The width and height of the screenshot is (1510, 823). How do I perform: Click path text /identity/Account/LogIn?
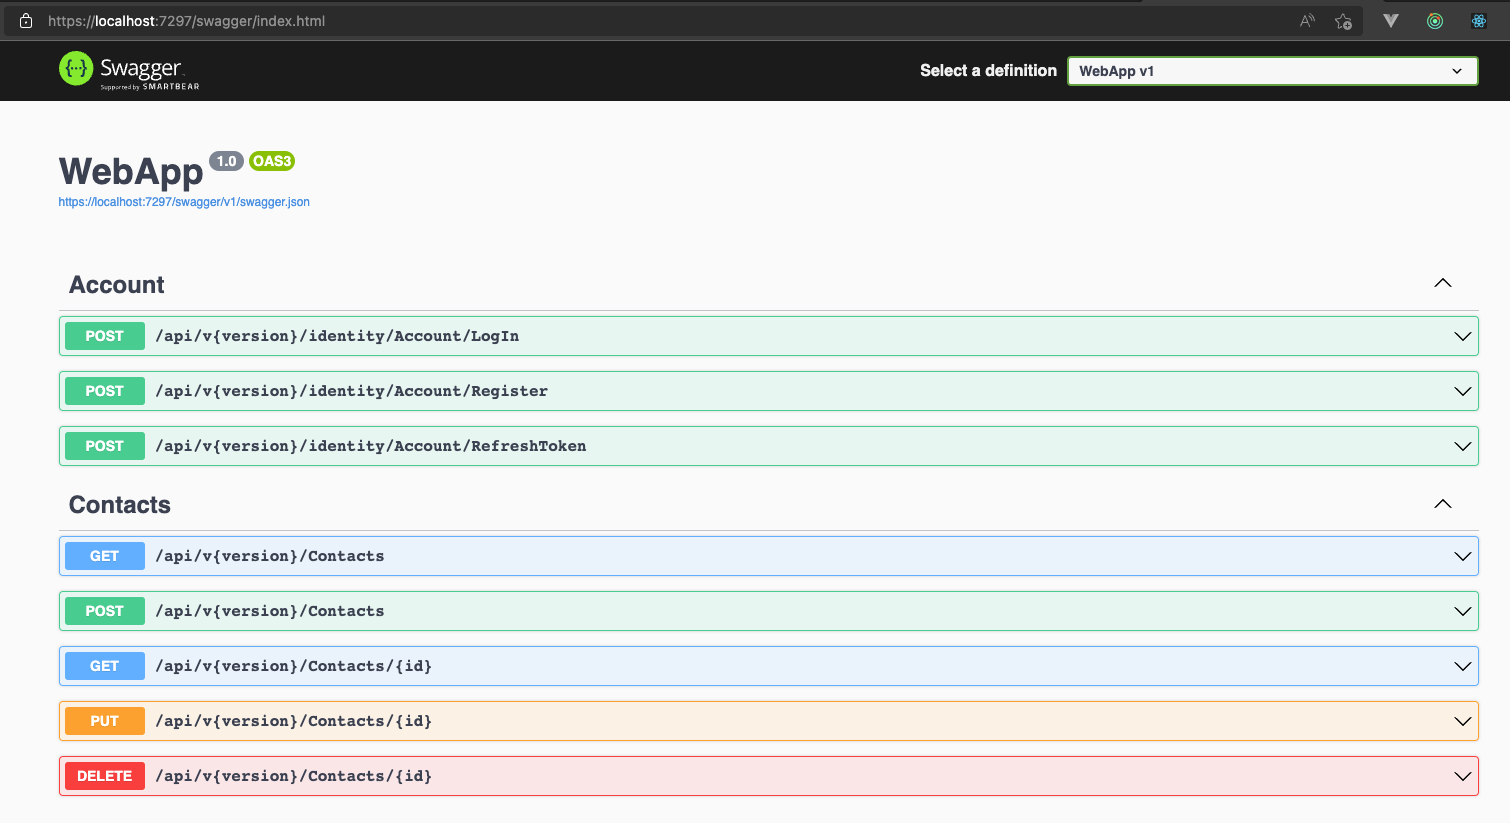(x=337, y=336)
